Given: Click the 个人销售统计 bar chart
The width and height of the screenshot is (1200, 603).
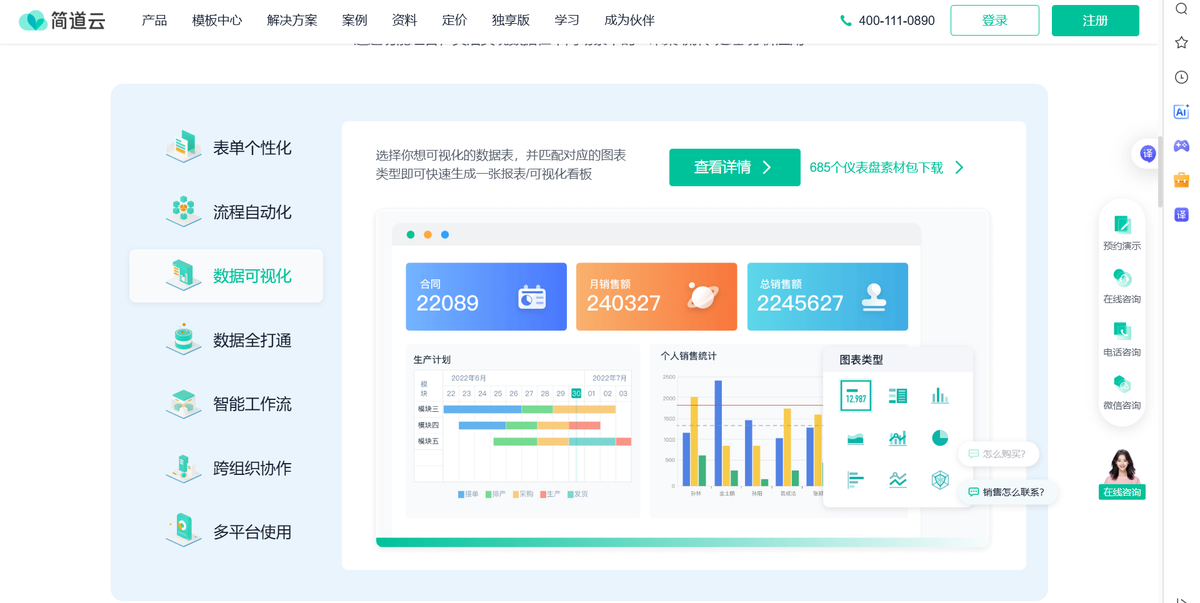Looking at the screenshot, I should pos(737,430).
